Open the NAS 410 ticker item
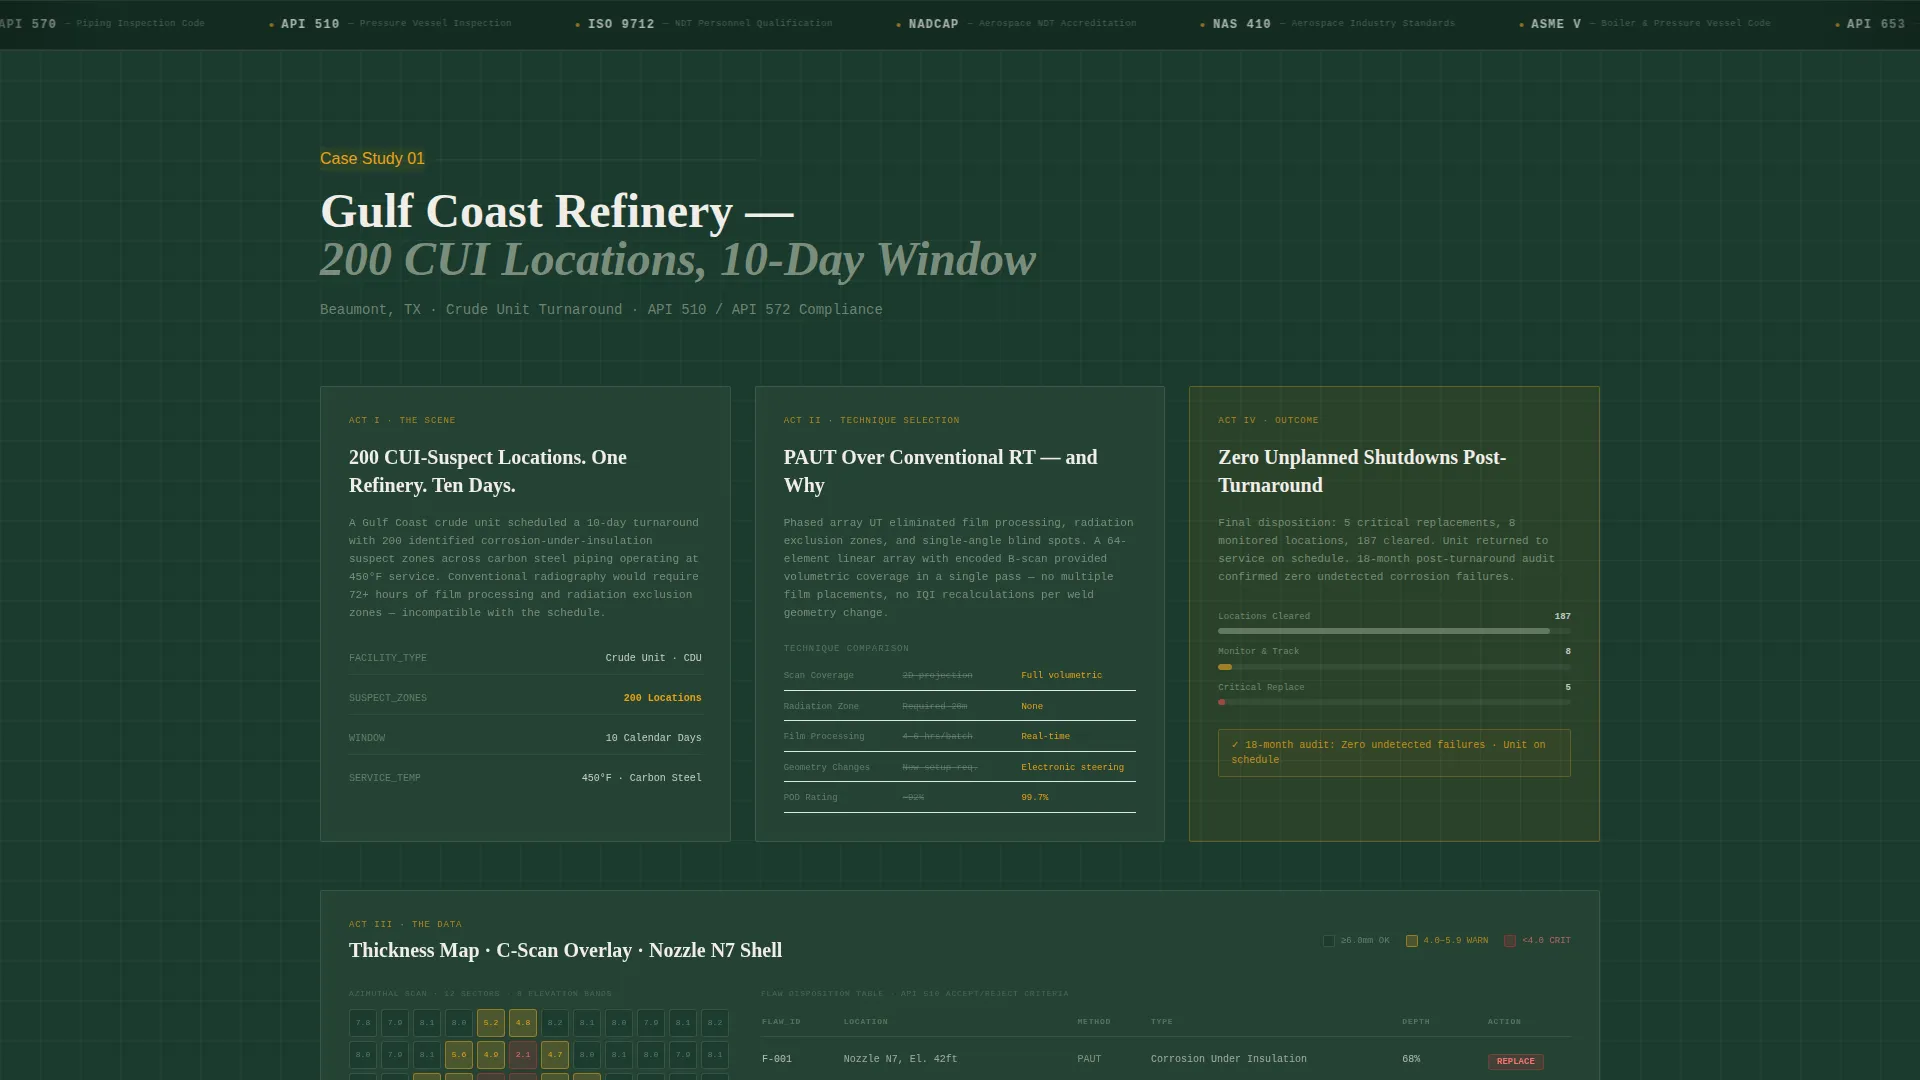The width and height of the screenshot is (1920, 1080). tap(1328, 24)
